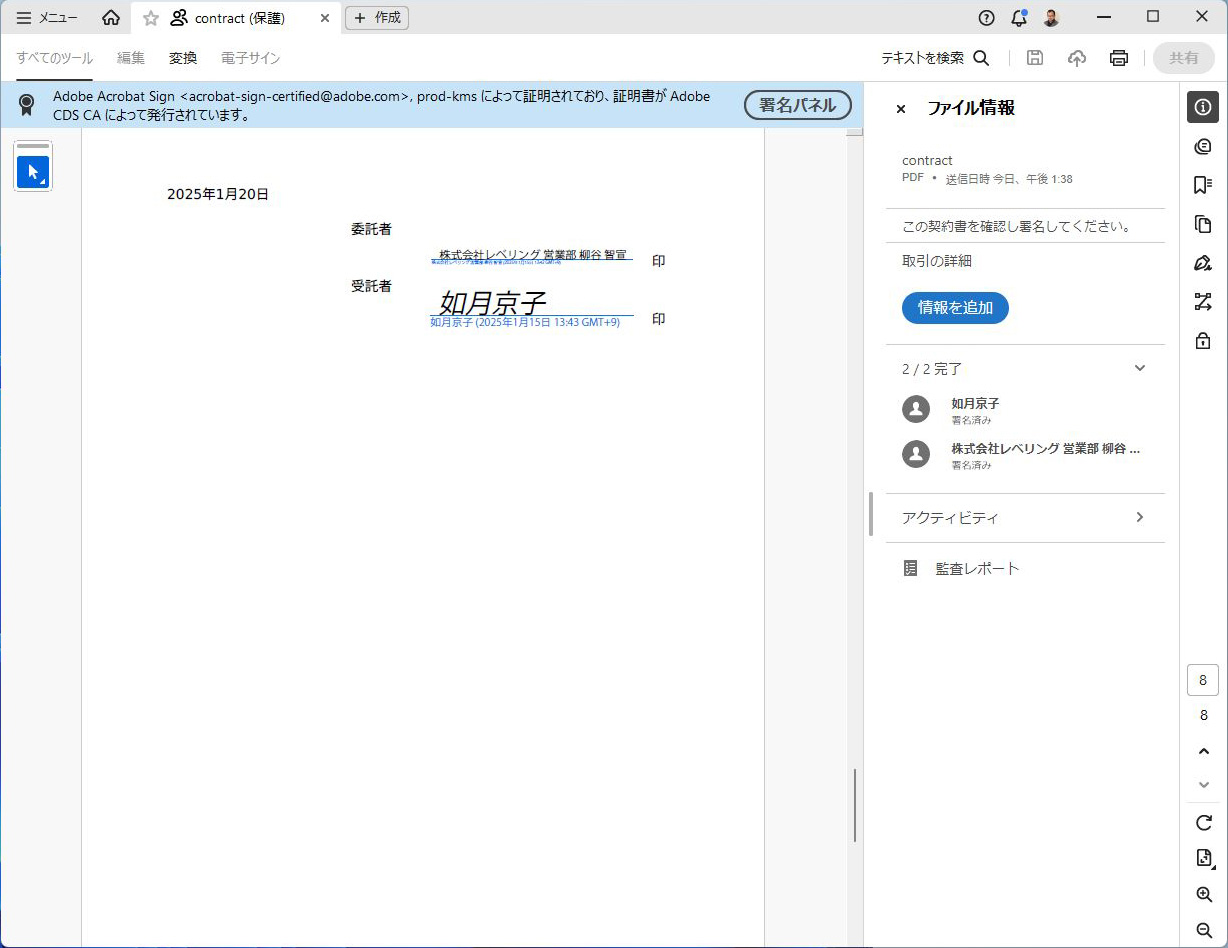Click the 情報を追加 button

tap(955, 308)
